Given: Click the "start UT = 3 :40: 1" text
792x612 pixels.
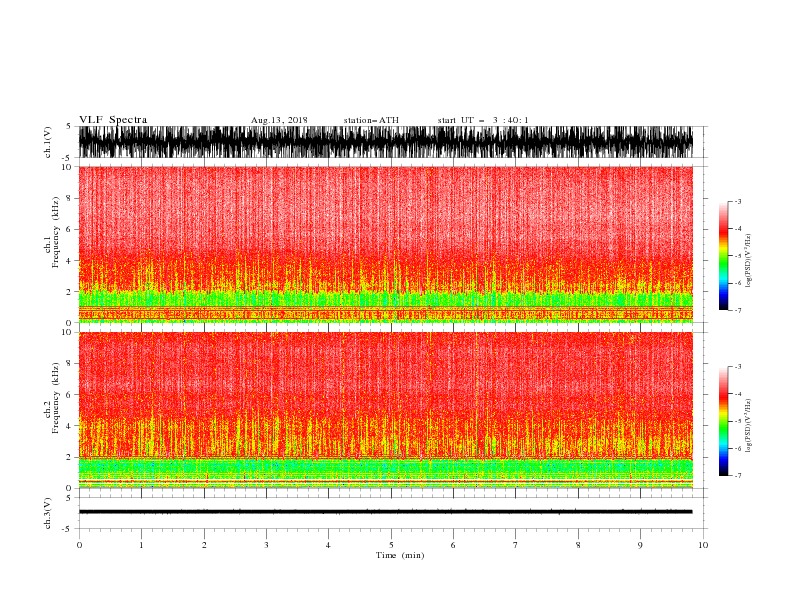Looking at the screenshot, I should pos(483,120).
